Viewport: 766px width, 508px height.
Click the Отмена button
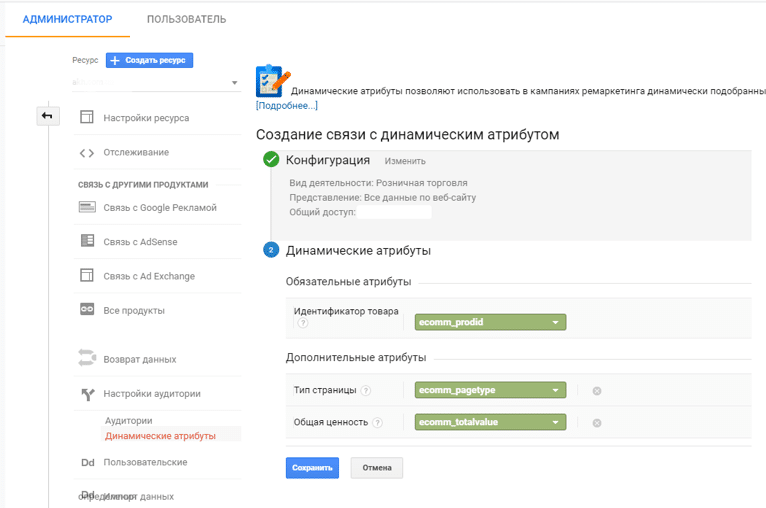tap(377, 468)
